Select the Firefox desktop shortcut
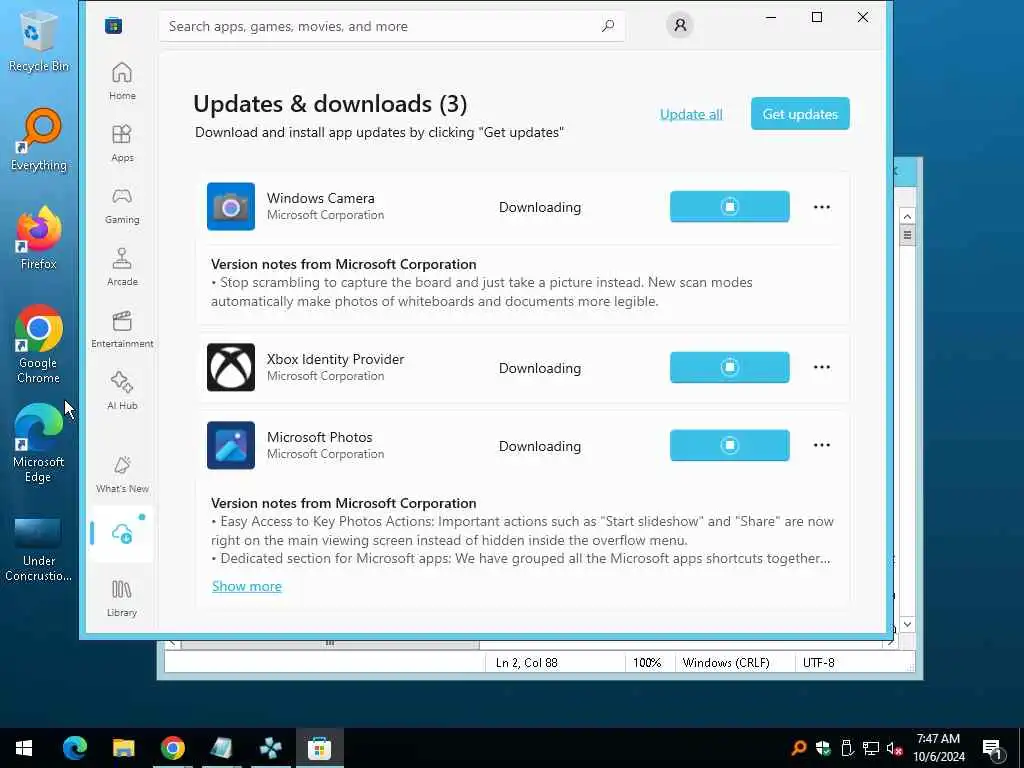 coord(39,238)
